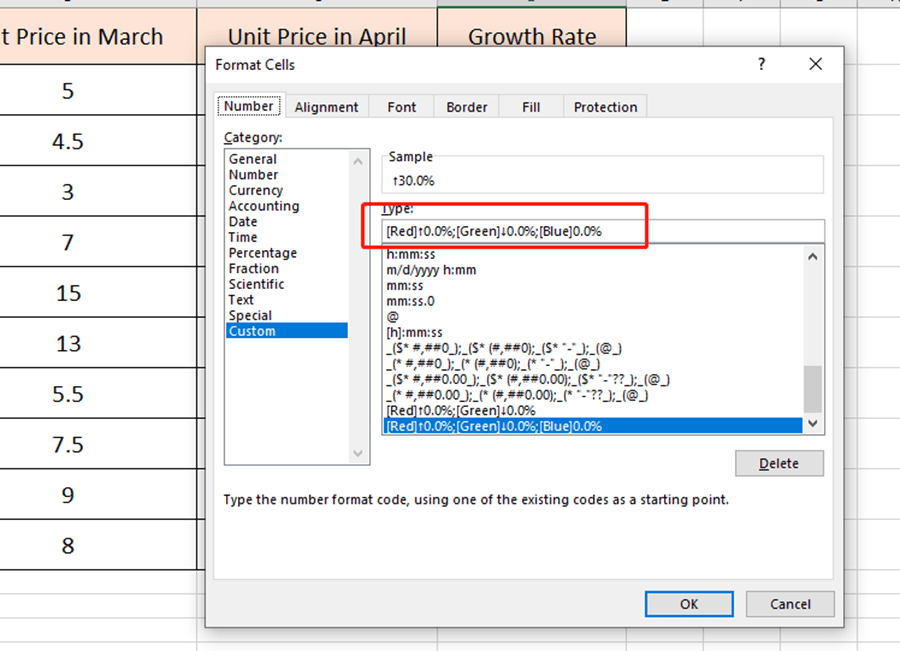Choose the Currency category

[286, 190]
